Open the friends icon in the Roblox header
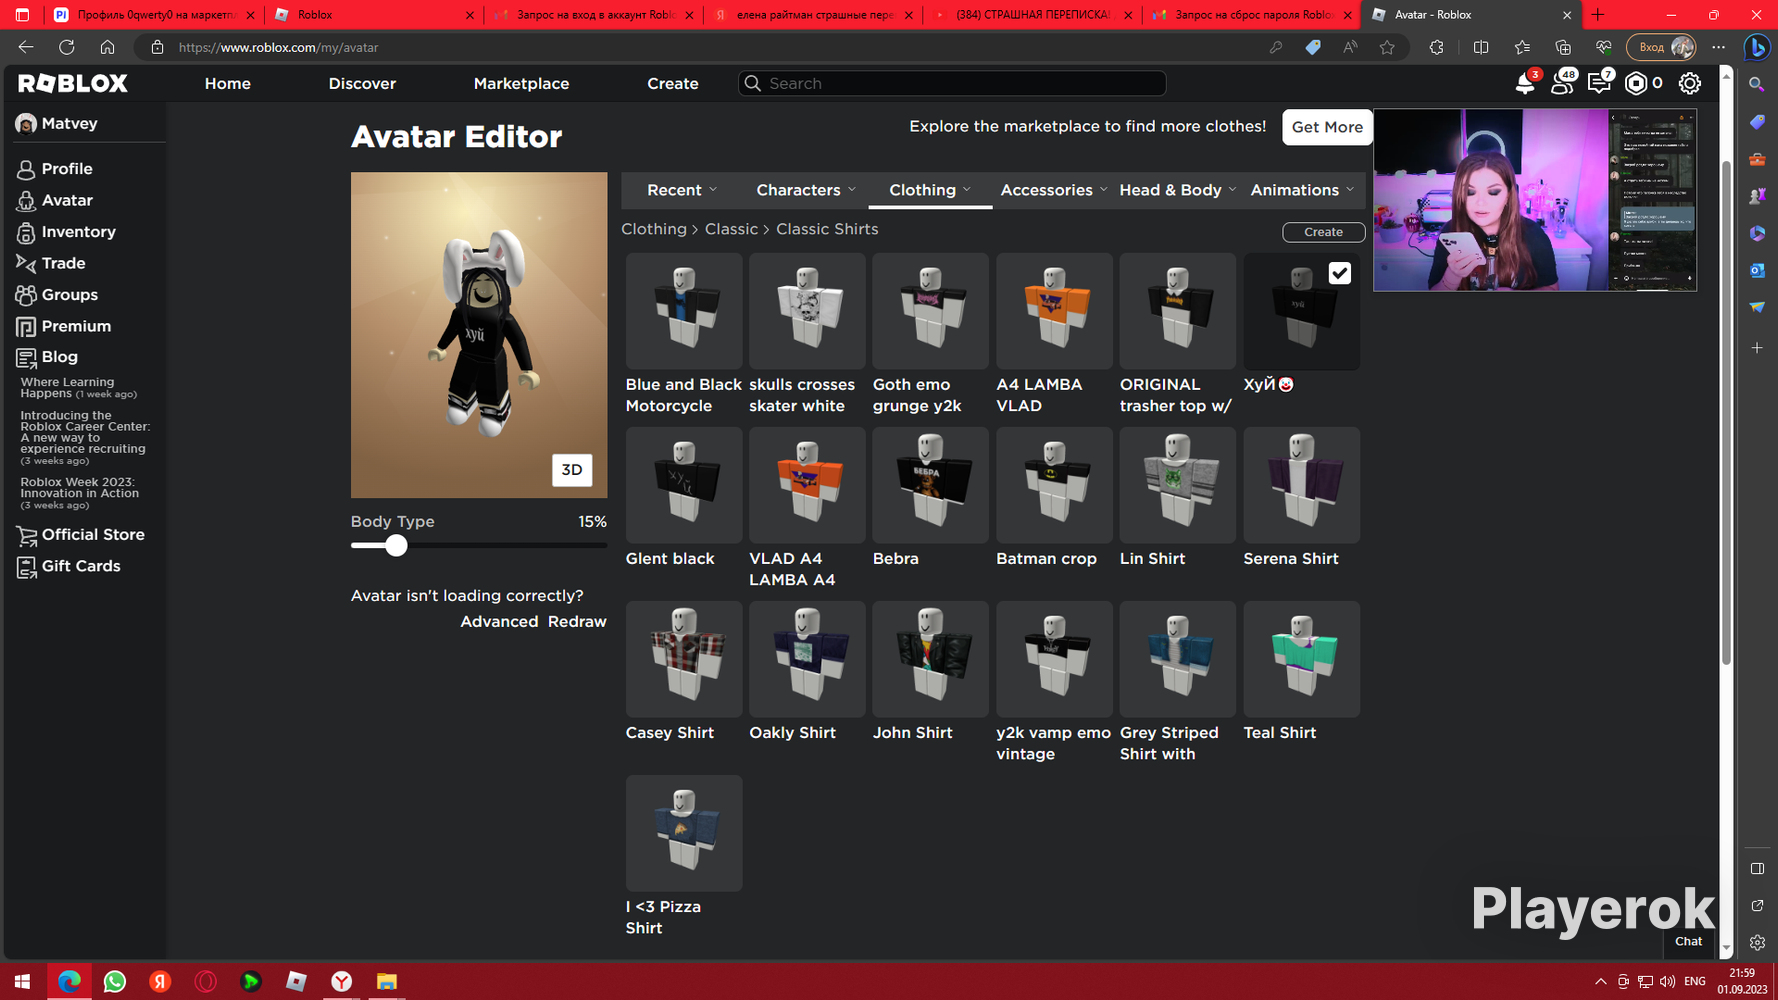The width and height of the screenshot is (1778, 1000). [1561, 84]
